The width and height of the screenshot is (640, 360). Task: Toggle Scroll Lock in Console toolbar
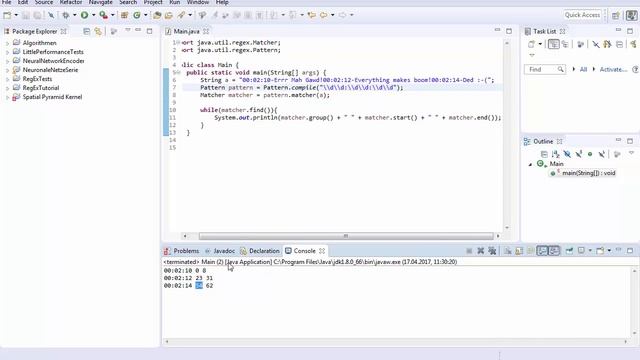(519, 251)
